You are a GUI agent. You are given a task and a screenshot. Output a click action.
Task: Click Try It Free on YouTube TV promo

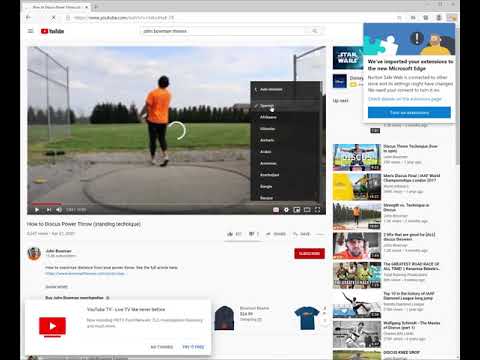193,347
